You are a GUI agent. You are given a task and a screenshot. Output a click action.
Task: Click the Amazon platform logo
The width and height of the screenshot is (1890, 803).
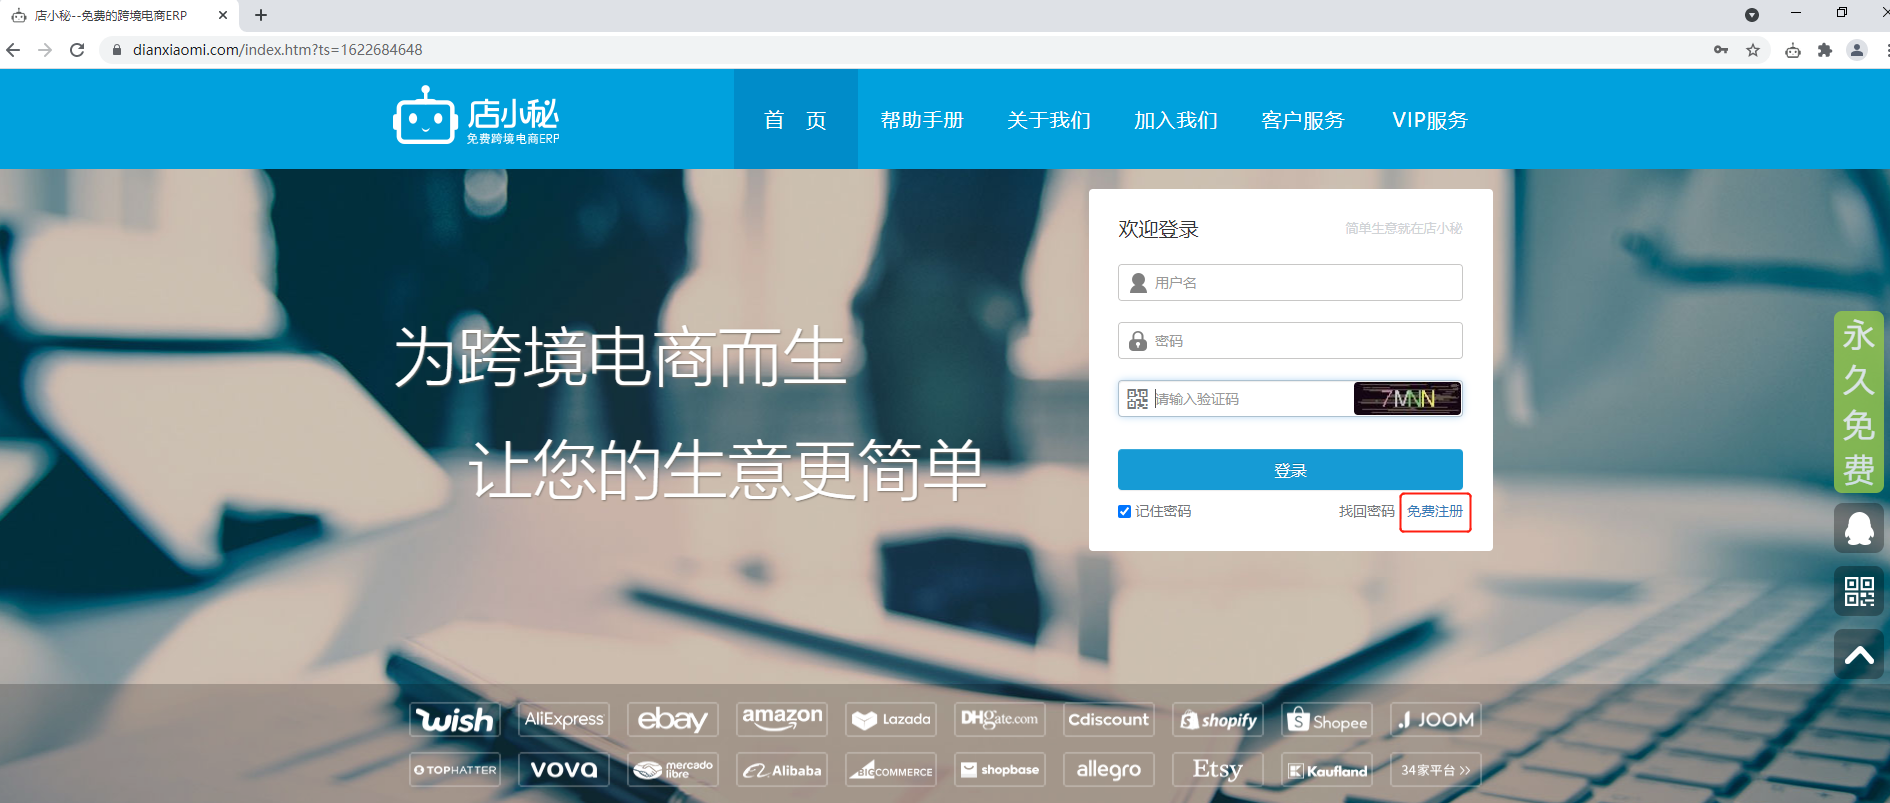[x=782, y=719]
